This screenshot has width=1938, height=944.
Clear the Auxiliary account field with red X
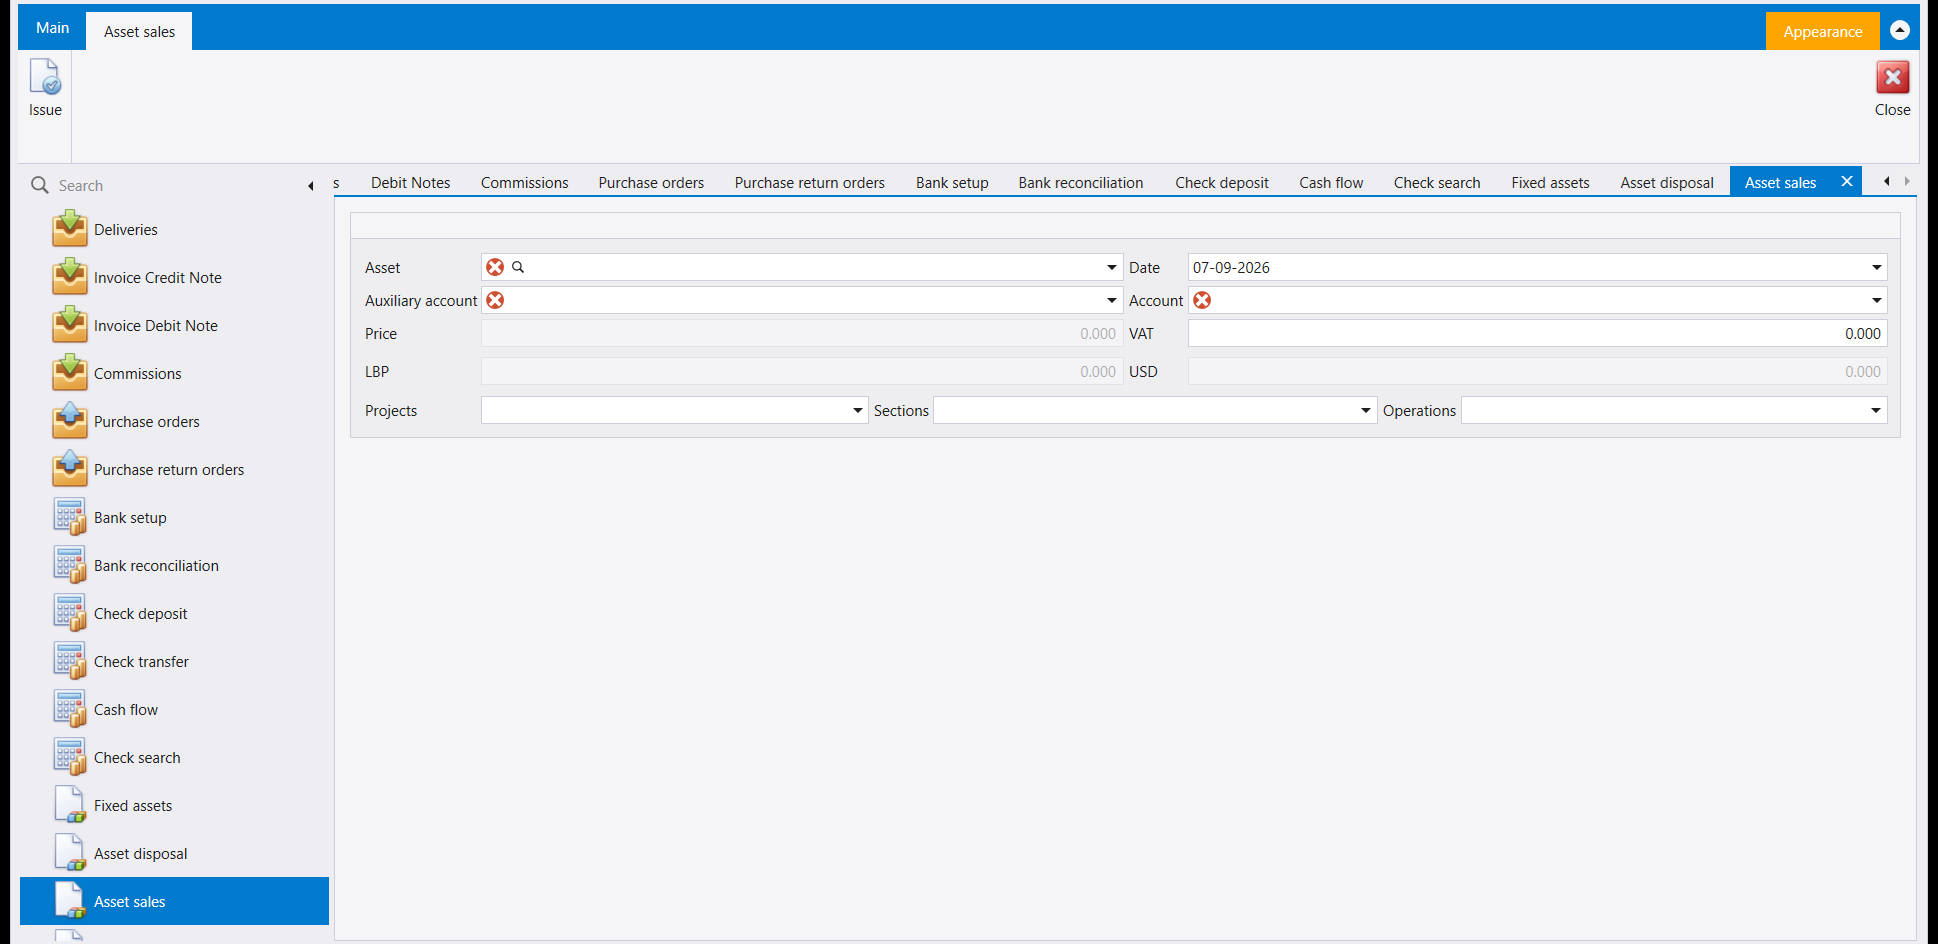point(495,300)
